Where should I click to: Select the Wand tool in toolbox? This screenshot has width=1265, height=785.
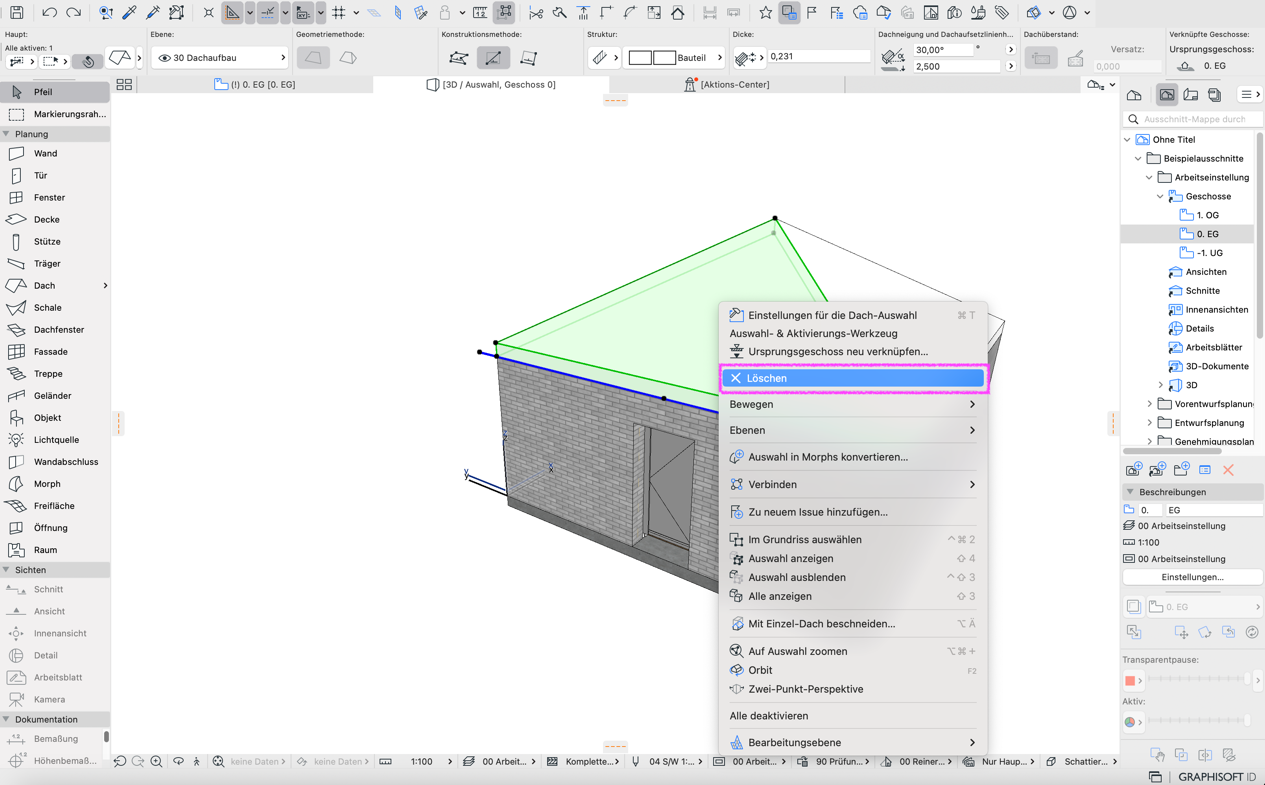55,154
